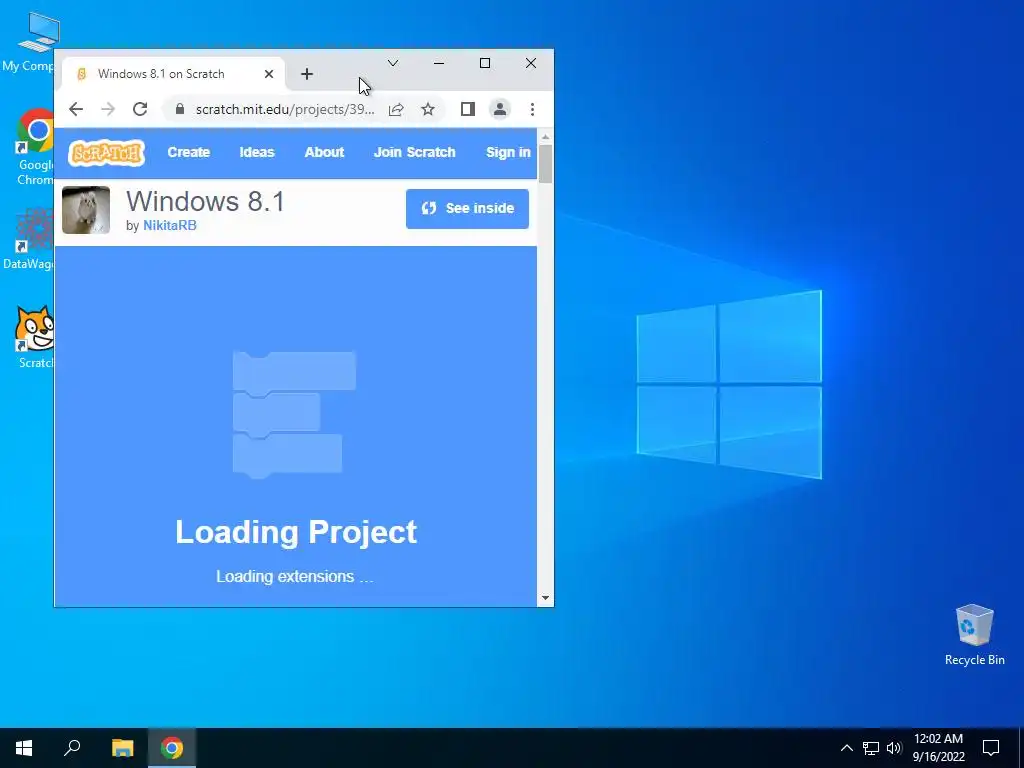Click the Scratch logo
The height and width of the screenshot is (768, 1024).
point(106,153)
